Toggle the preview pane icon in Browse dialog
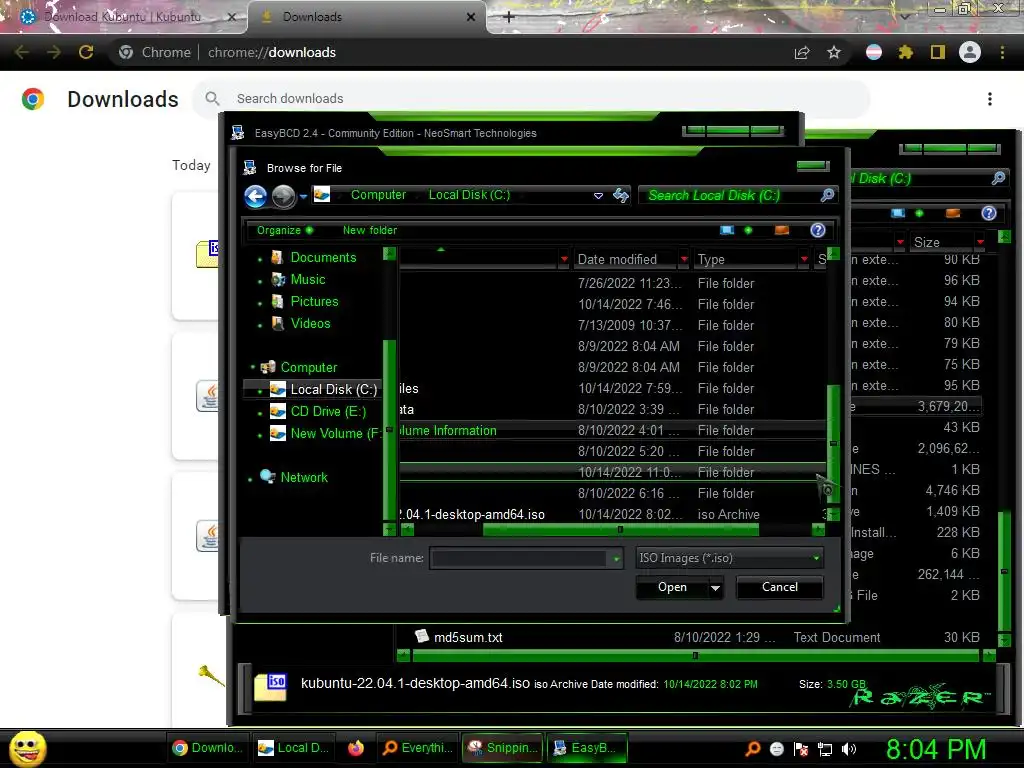 click(x=782, y=230)
